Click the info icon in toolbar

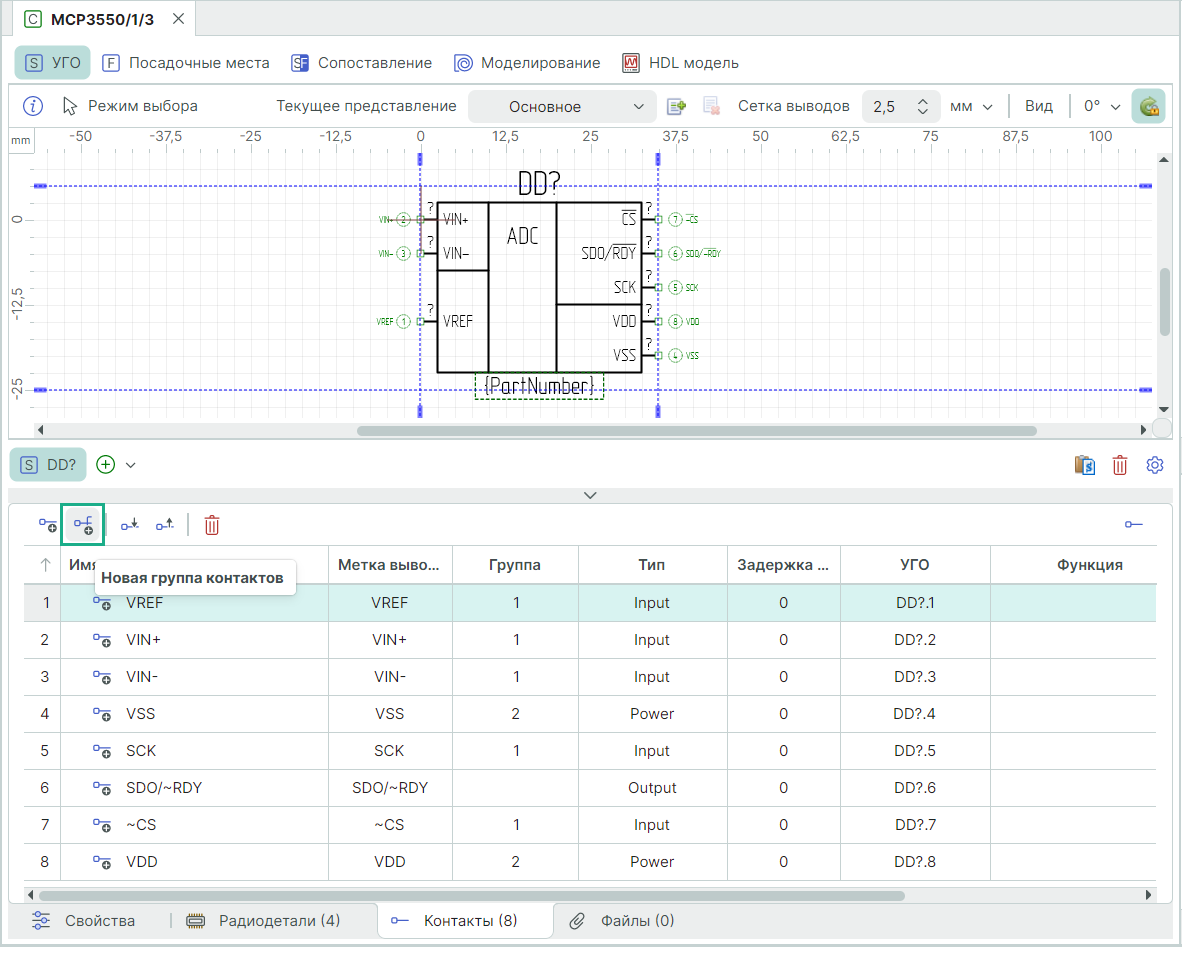33,106
